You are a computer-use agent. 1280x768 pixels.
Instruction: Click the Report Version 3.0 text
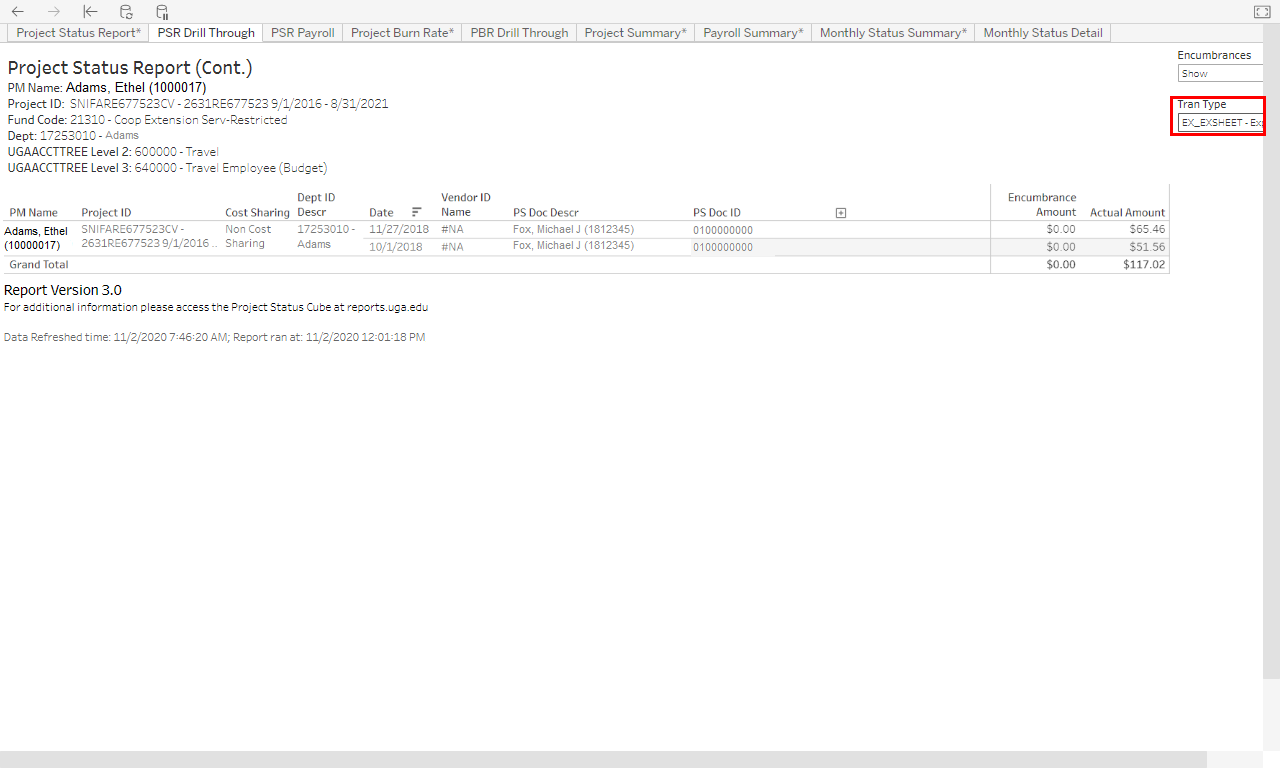63,290
